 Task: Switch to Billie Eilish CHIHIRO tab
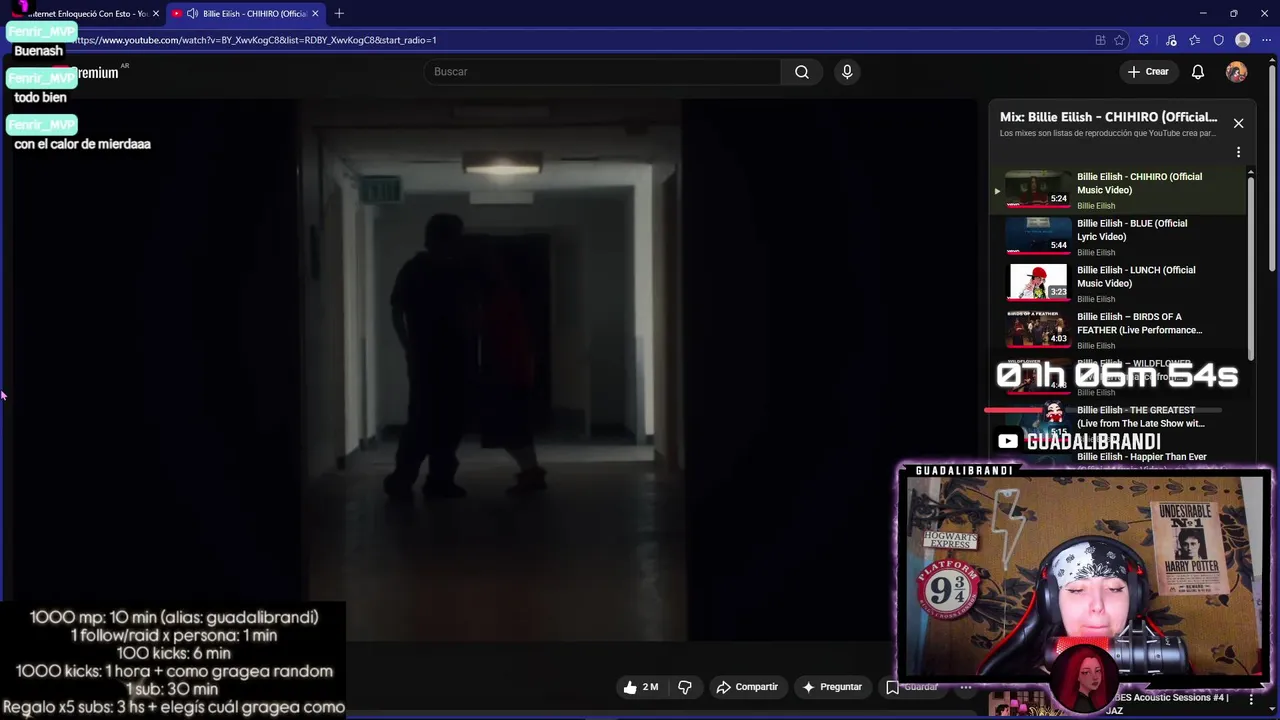click(245, 13)
